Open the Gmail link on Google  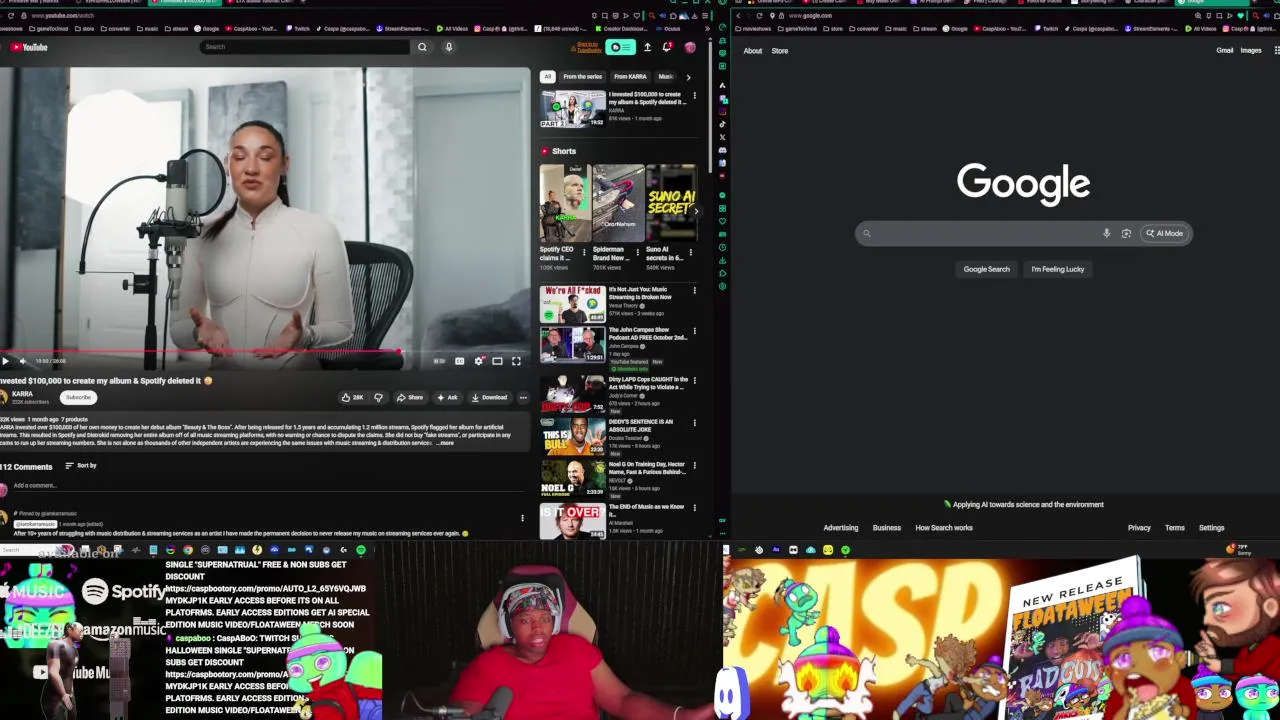coord(1224,51)
